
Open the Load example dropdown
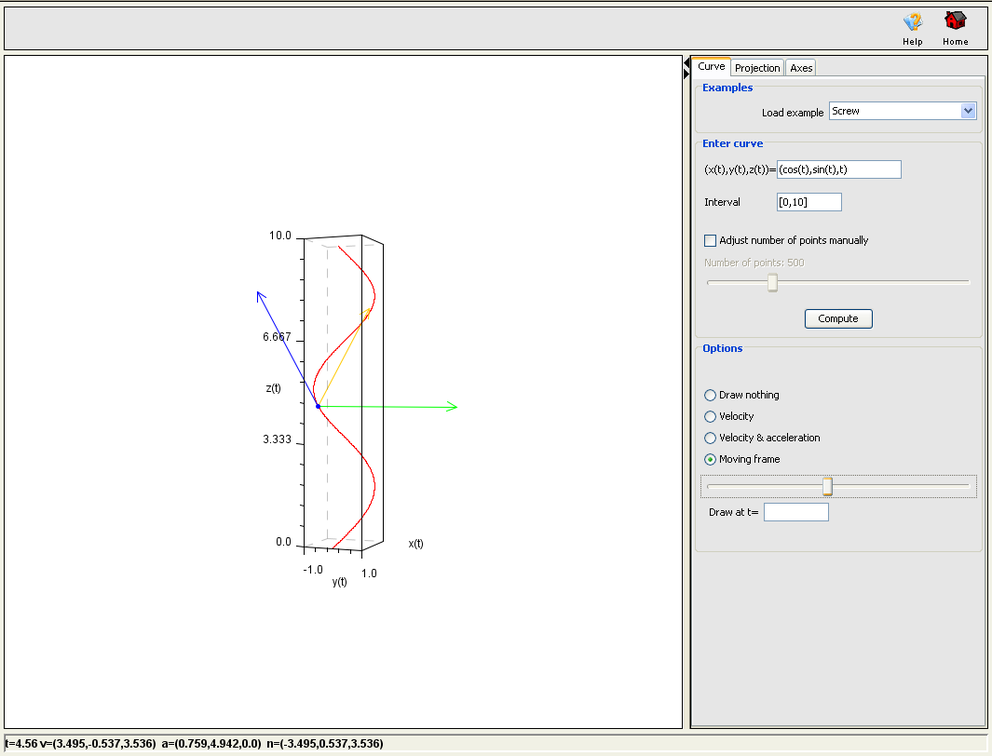[900, 111]
